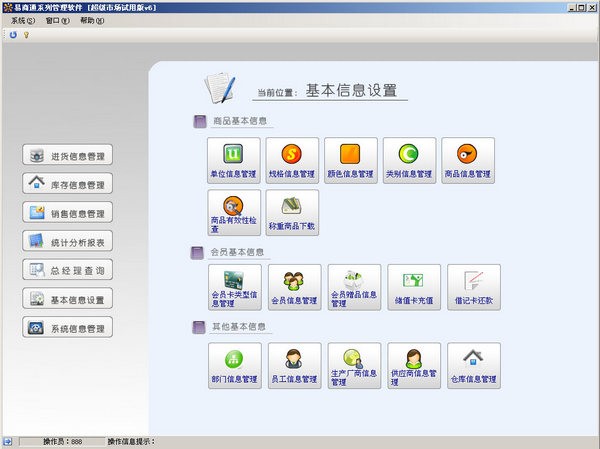
Task: Go to 系统信息管理 system management
Action: 67,327
